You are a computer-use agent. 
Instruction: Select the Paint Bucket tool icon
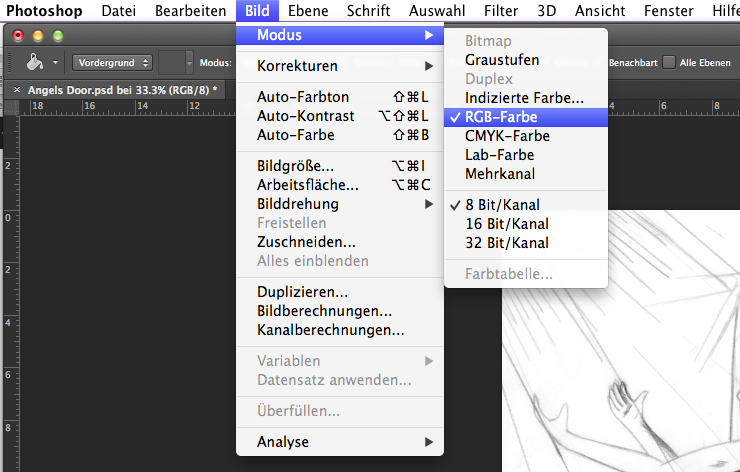click(x=34, y=62)
